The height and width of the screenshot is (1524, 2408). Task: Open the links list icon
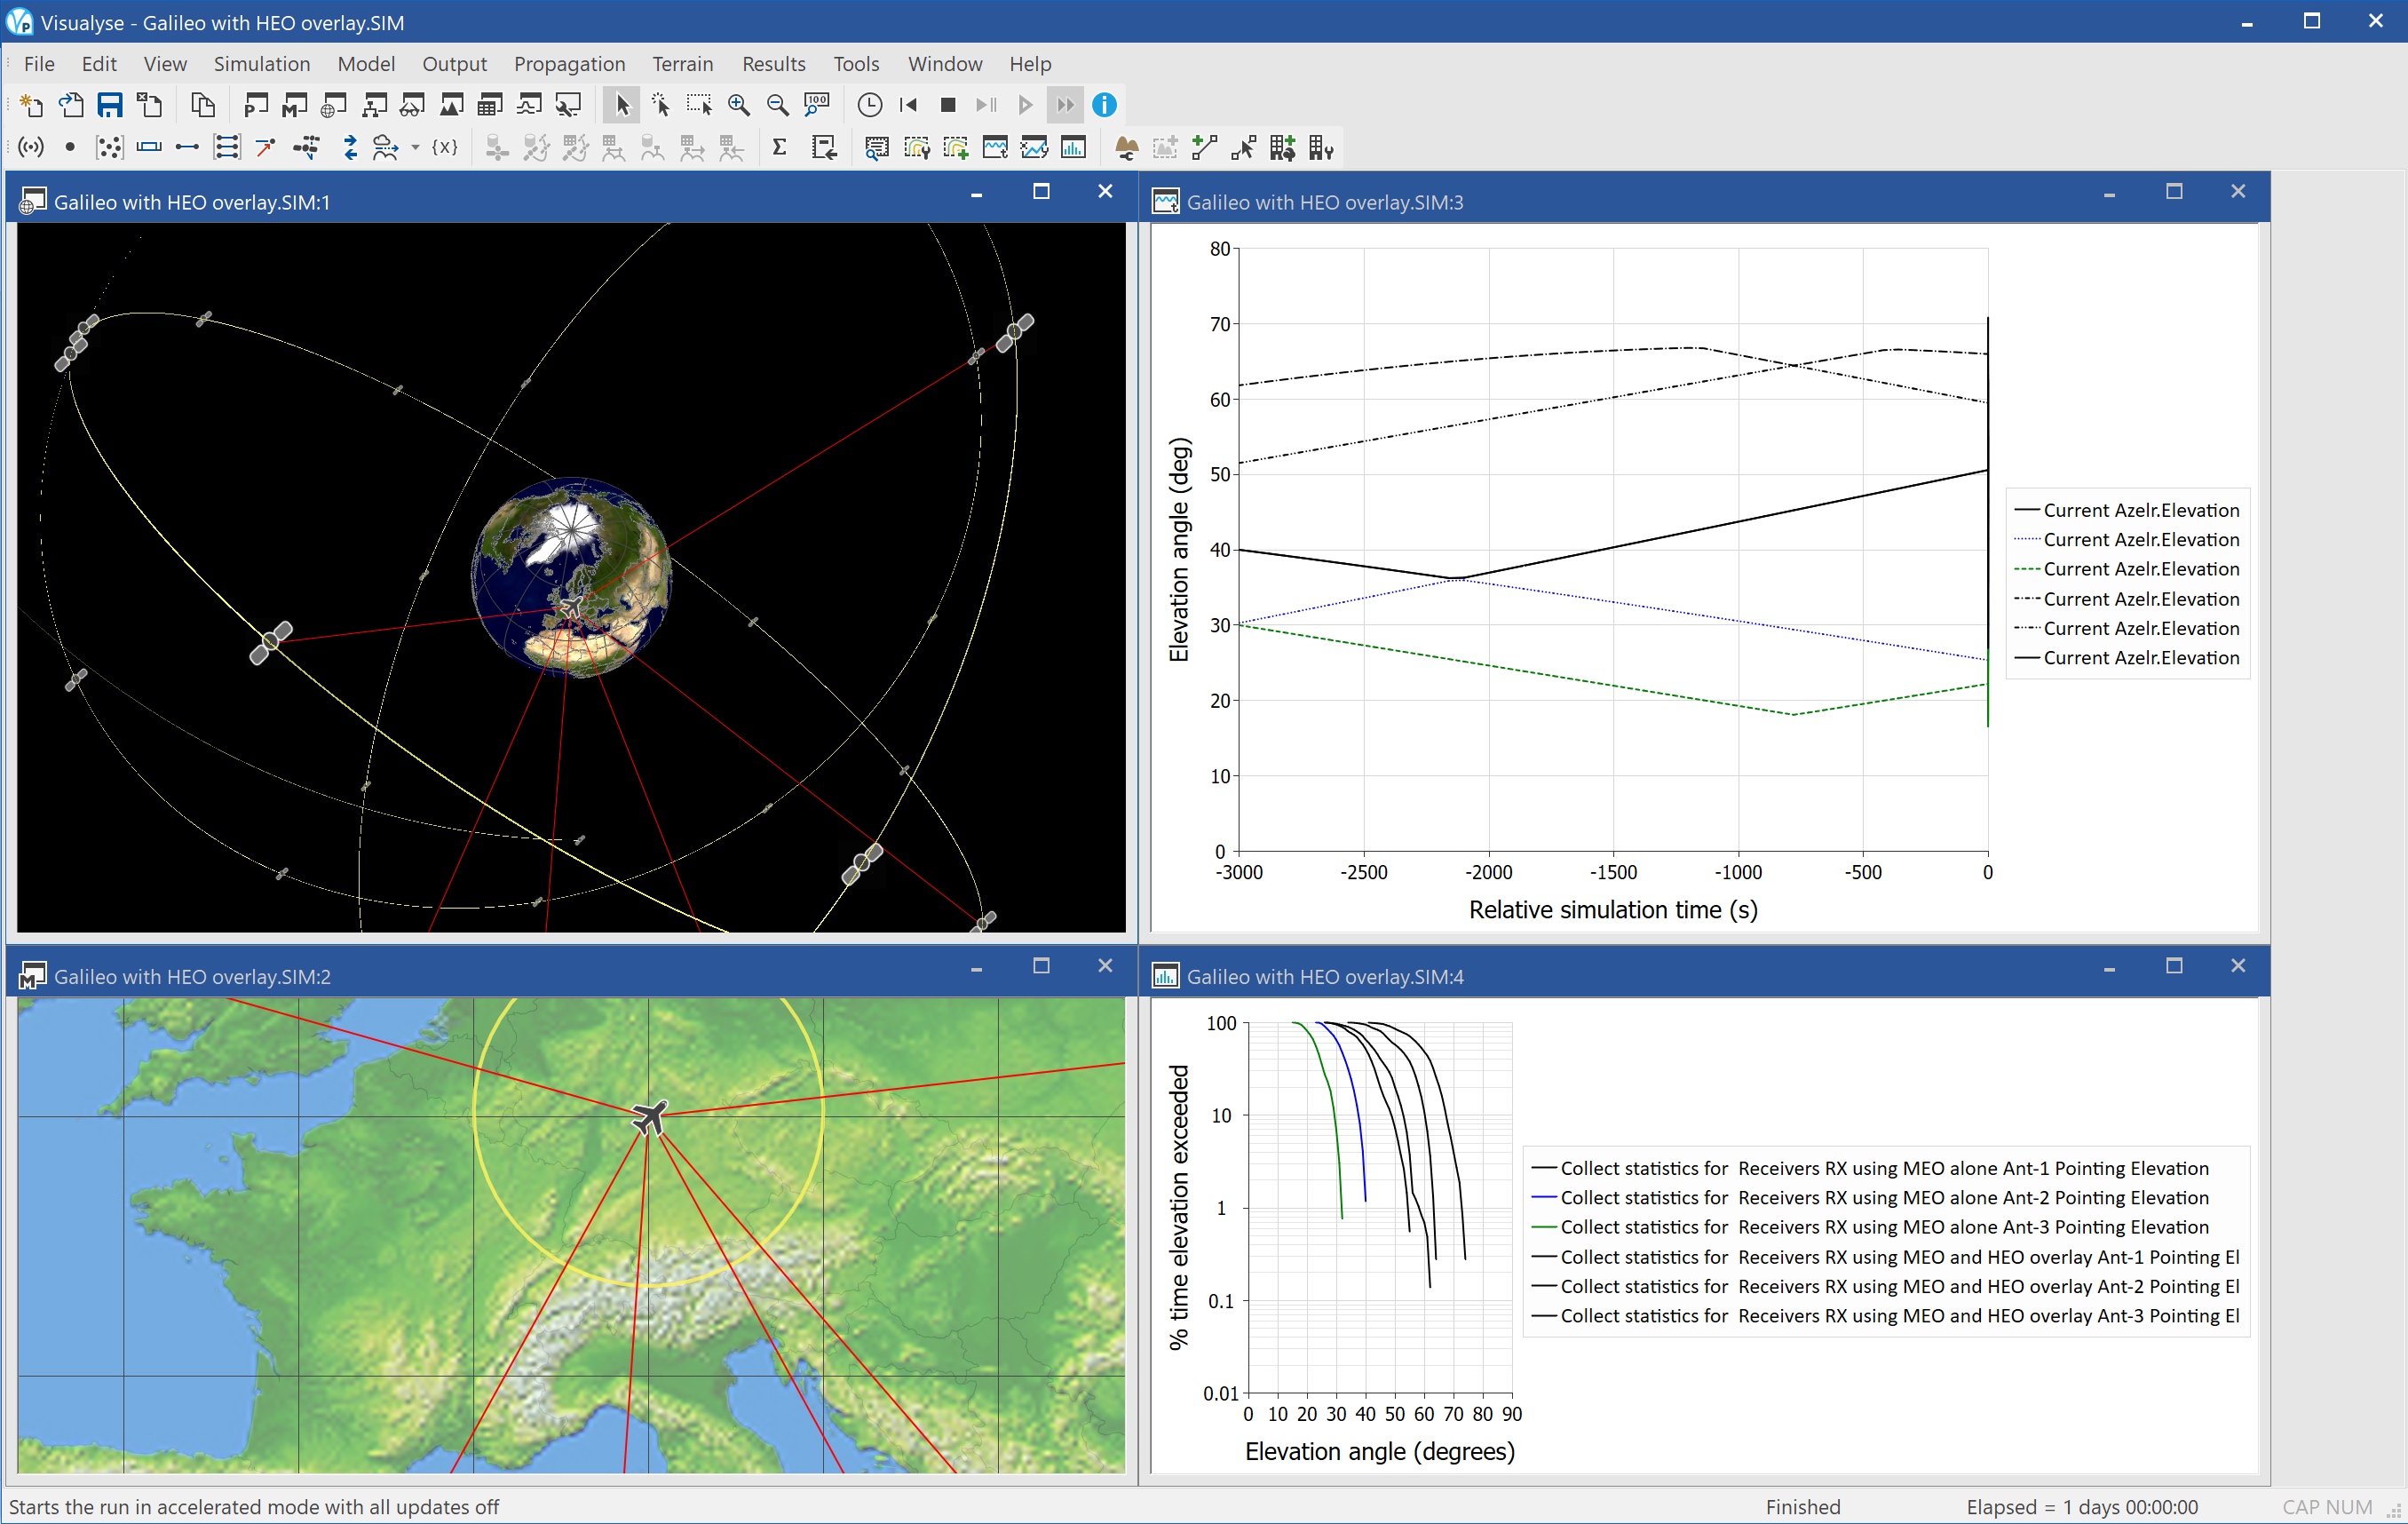point(187,148)
